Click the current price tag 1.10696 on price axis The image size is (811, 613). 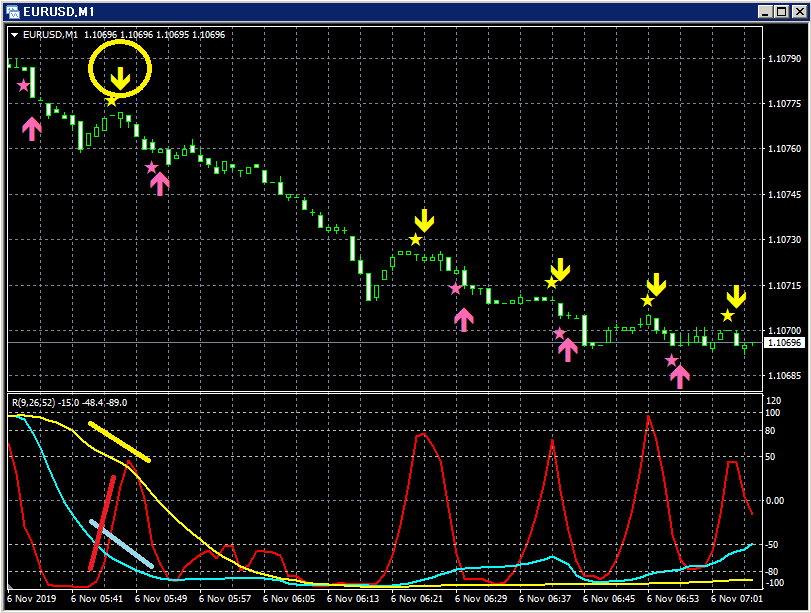783,343
